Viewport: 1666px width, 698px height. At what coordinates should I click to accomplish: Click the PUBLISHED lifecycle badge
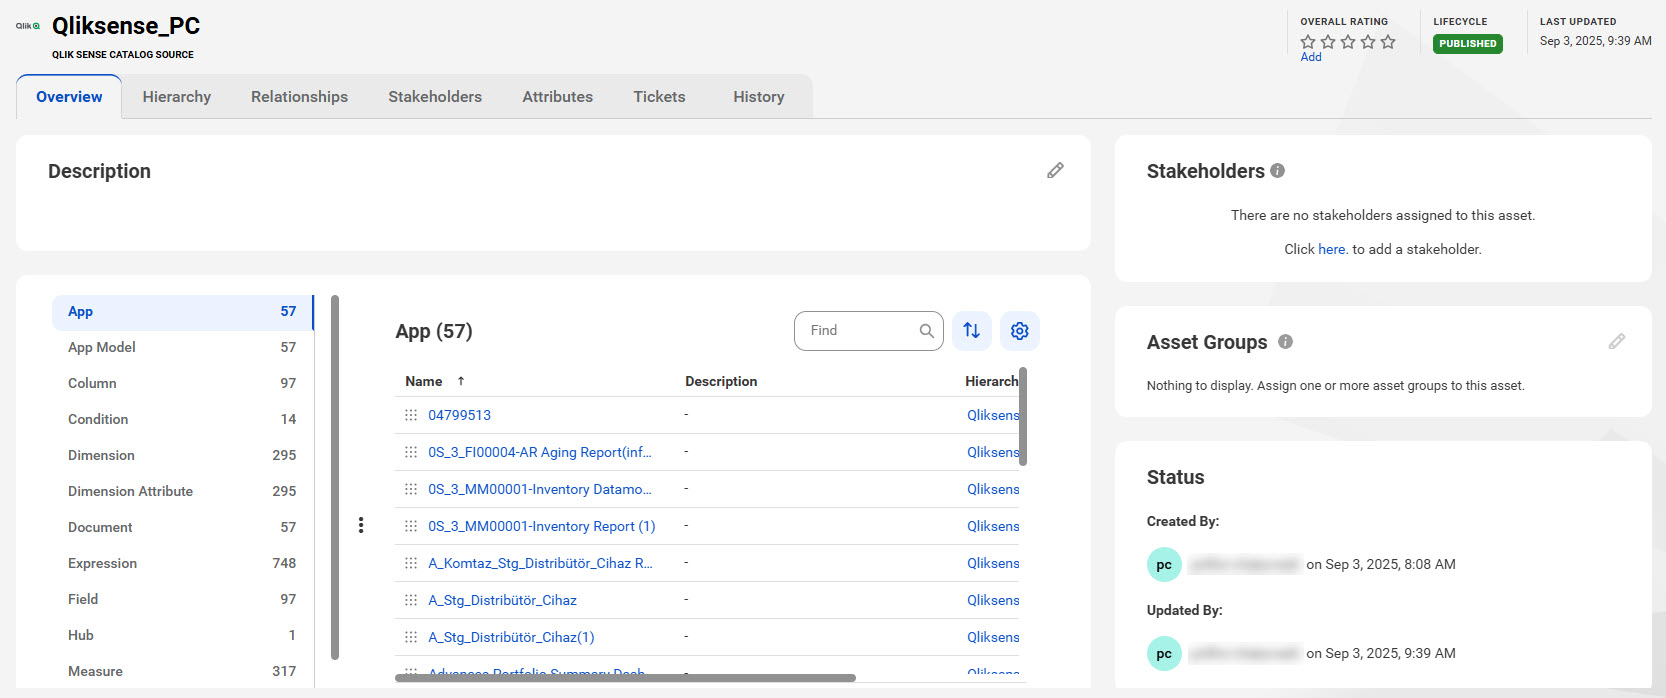point(1468,44)
